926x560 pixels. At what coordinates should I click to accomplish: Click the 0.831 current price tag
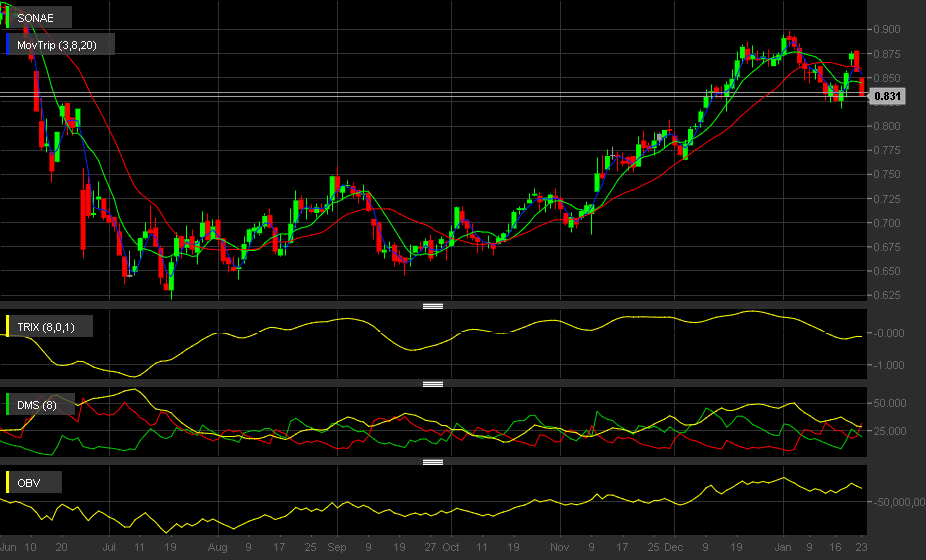coord(887,96)
